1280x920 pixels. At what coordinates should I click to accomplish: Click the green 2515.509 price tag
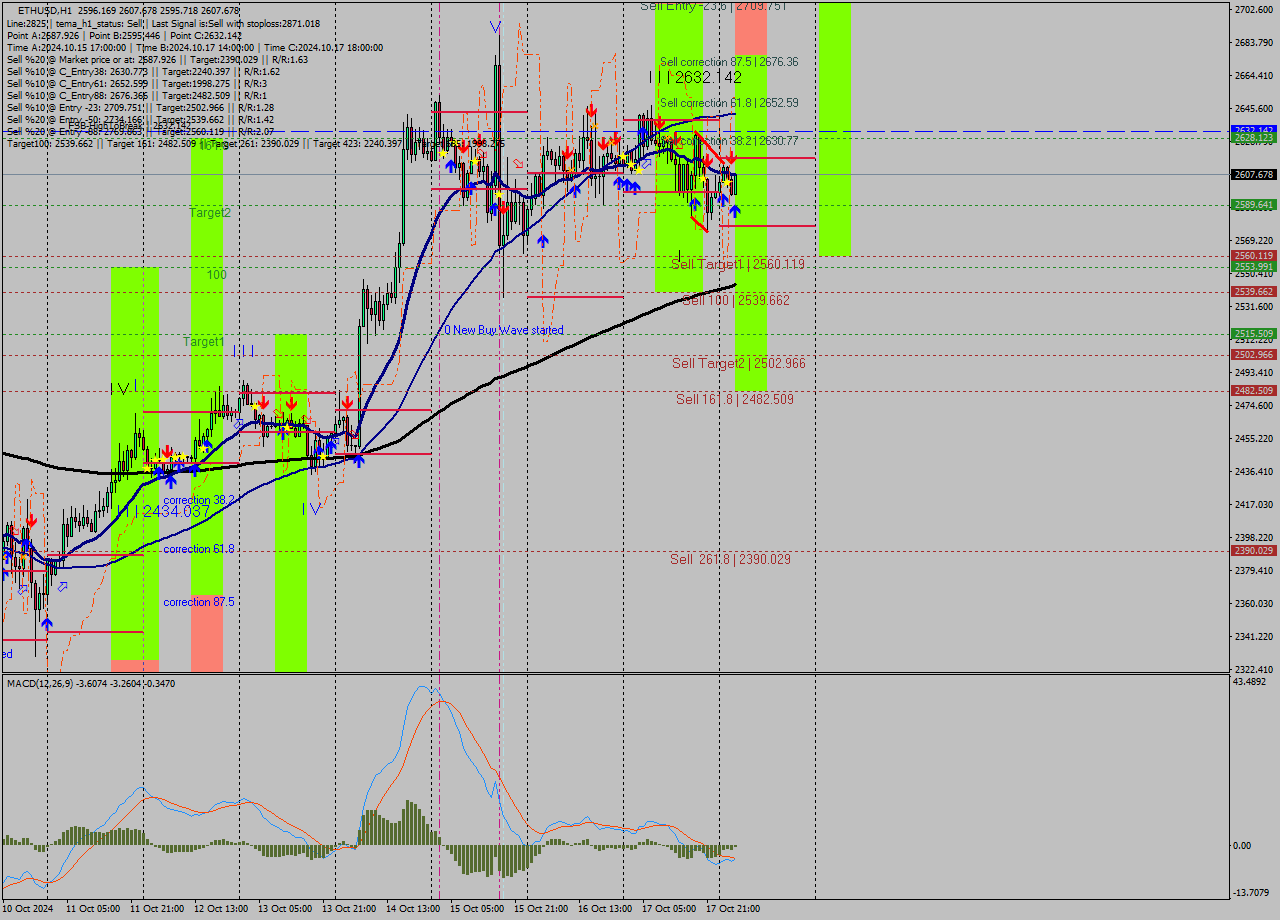pos(1253,334)
